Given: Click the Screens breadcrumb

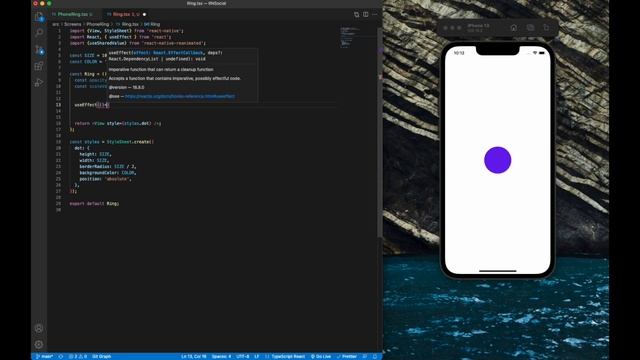Looking at the screenshot, I should 73,24.
